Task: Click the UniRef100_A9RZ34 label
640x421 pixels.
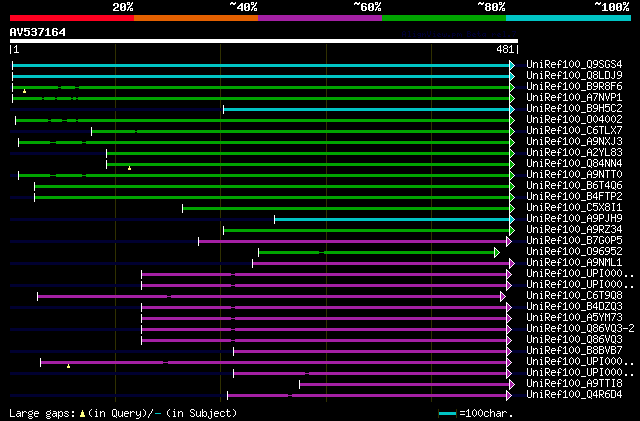Action: coord(574,230)
